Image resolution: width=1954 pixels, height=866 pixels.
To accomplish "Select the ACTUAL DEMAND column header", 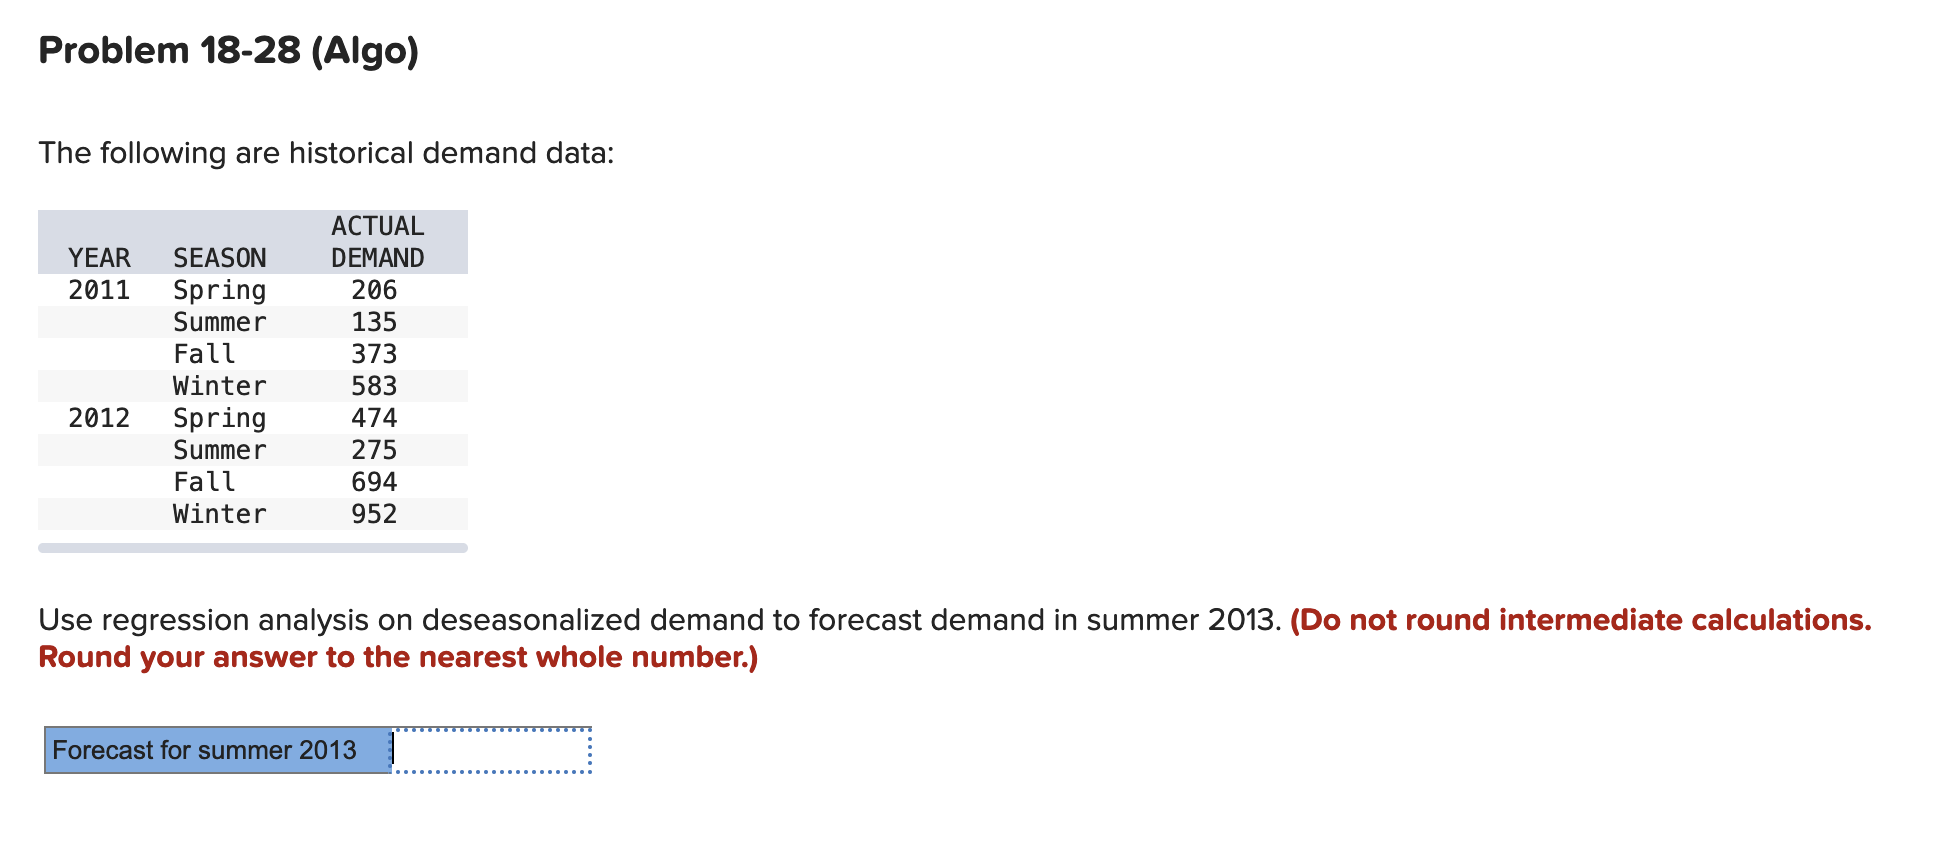I will (376, 241).
